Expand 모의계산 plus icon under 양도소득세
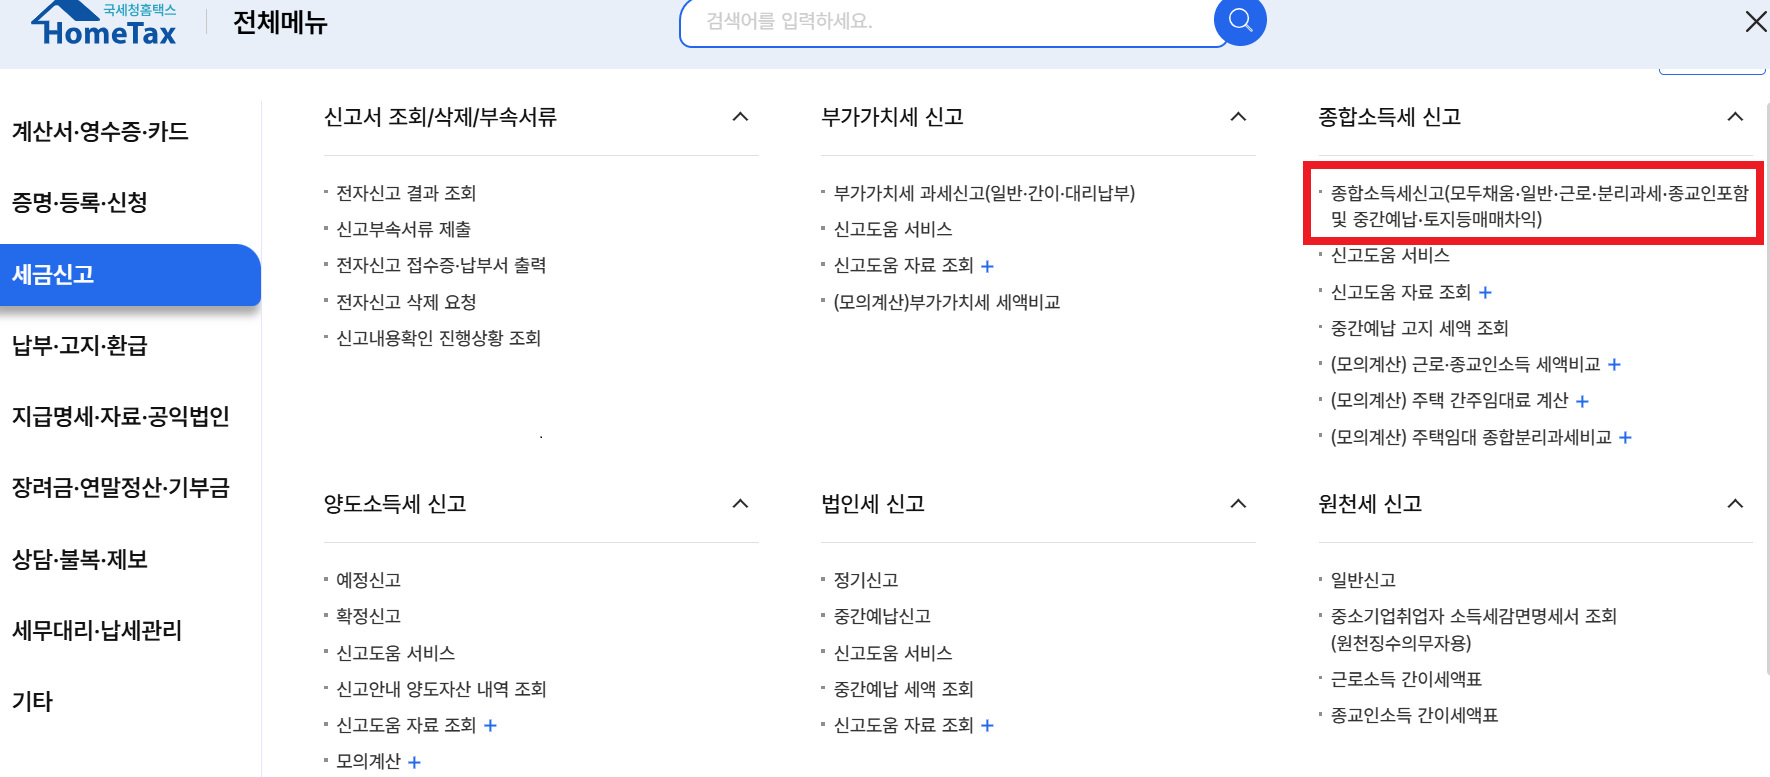Image resolution: width=1770 pixels, height=777 pixels. click(x=415, y=761)
